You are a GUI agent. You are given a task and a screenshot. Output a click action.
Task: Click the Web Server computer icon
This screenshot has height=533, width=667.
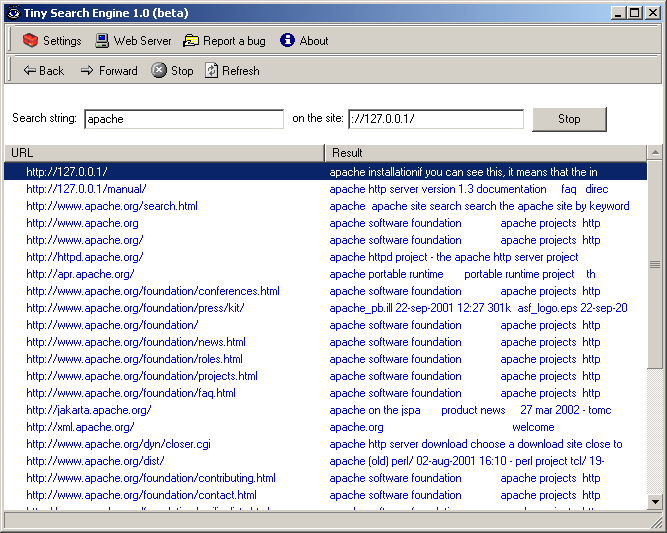click(x=102, y=41)
